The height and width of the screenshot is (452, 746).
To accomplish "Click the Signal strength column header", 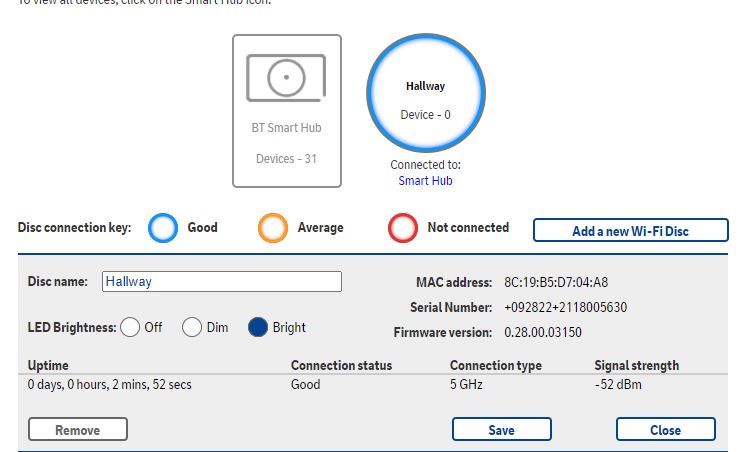I will pos(637,365).
